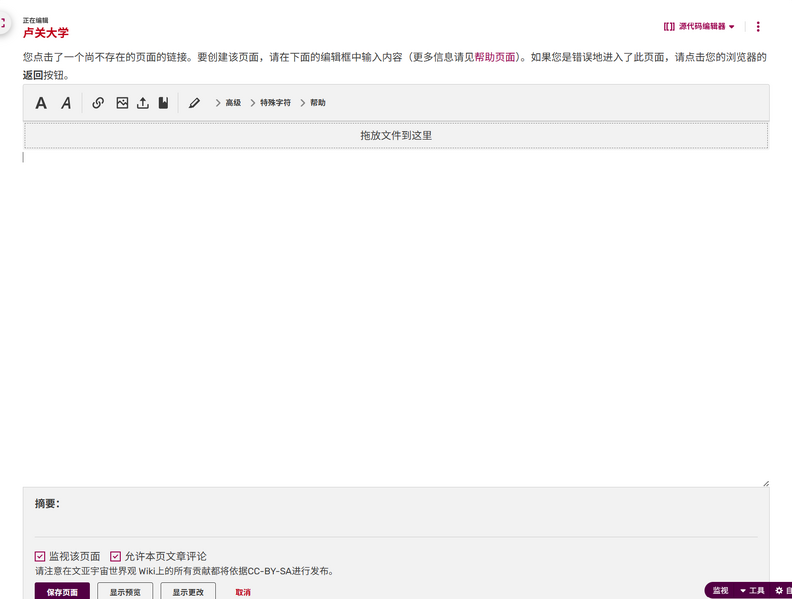Click the textarea resize handle corner
Viewport: 792px width, 599px height.
(766, 483)
